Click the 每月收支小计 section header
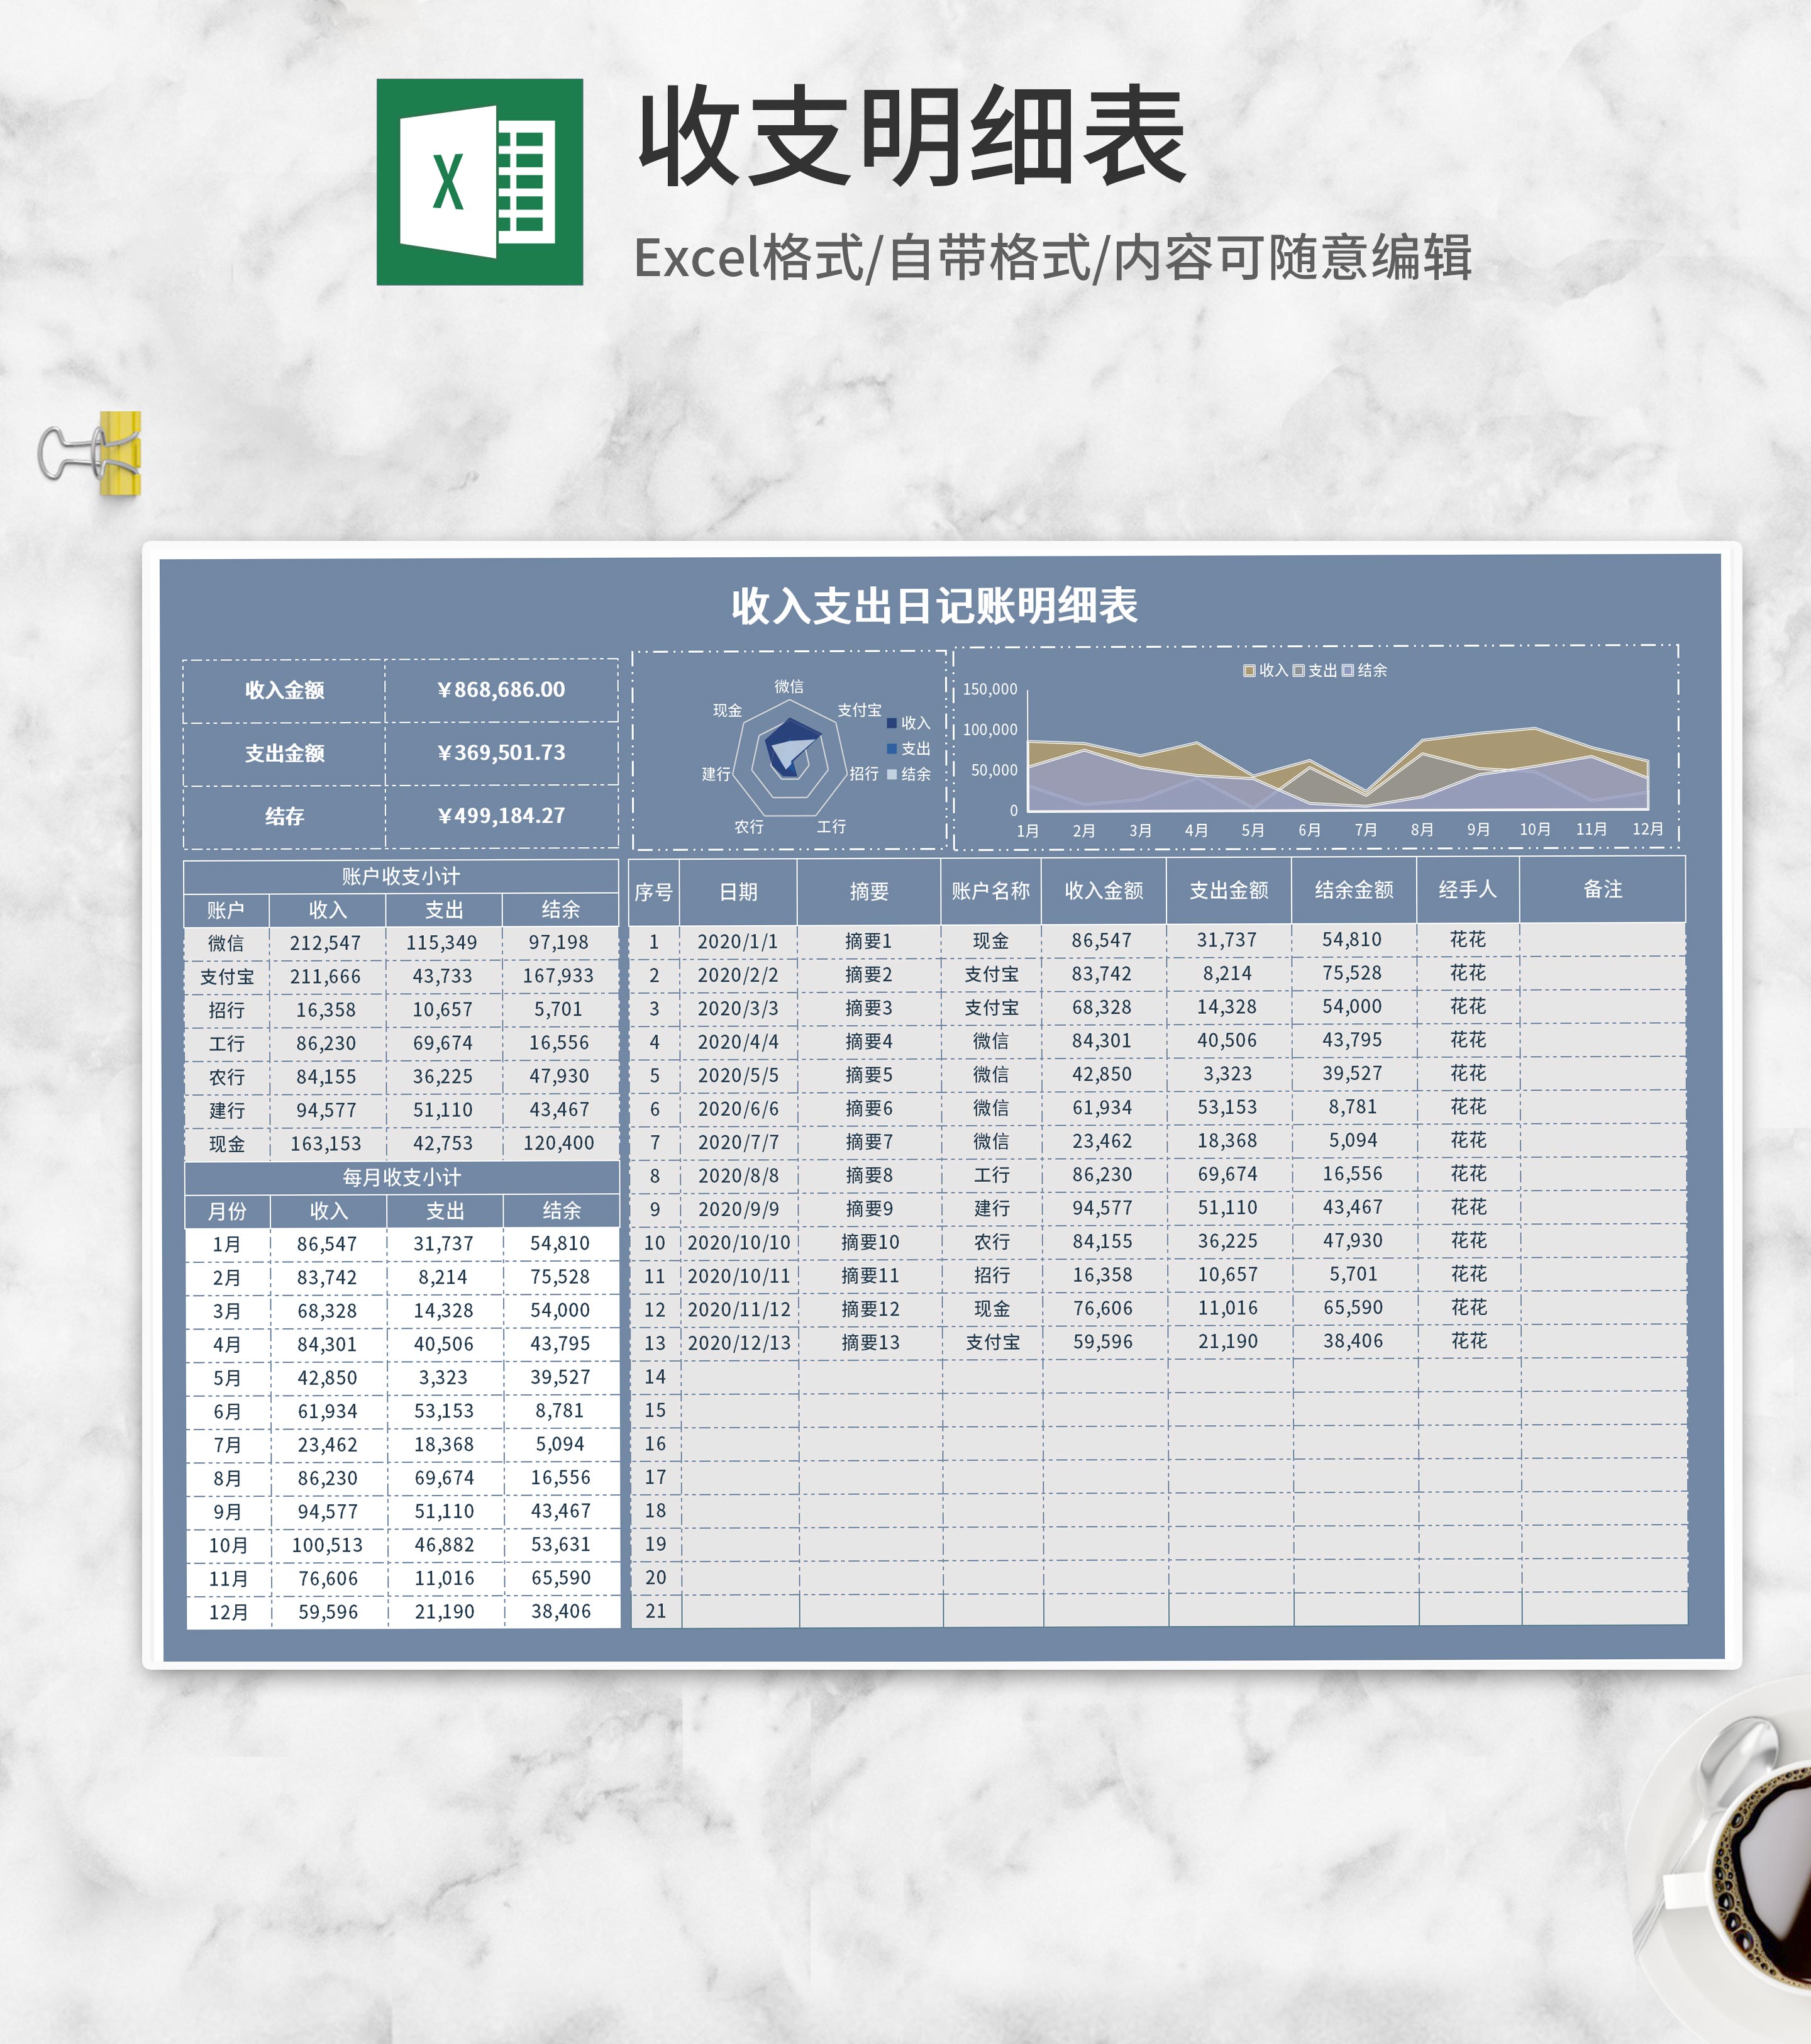 pyautogui.click(x=402, y=1177)
